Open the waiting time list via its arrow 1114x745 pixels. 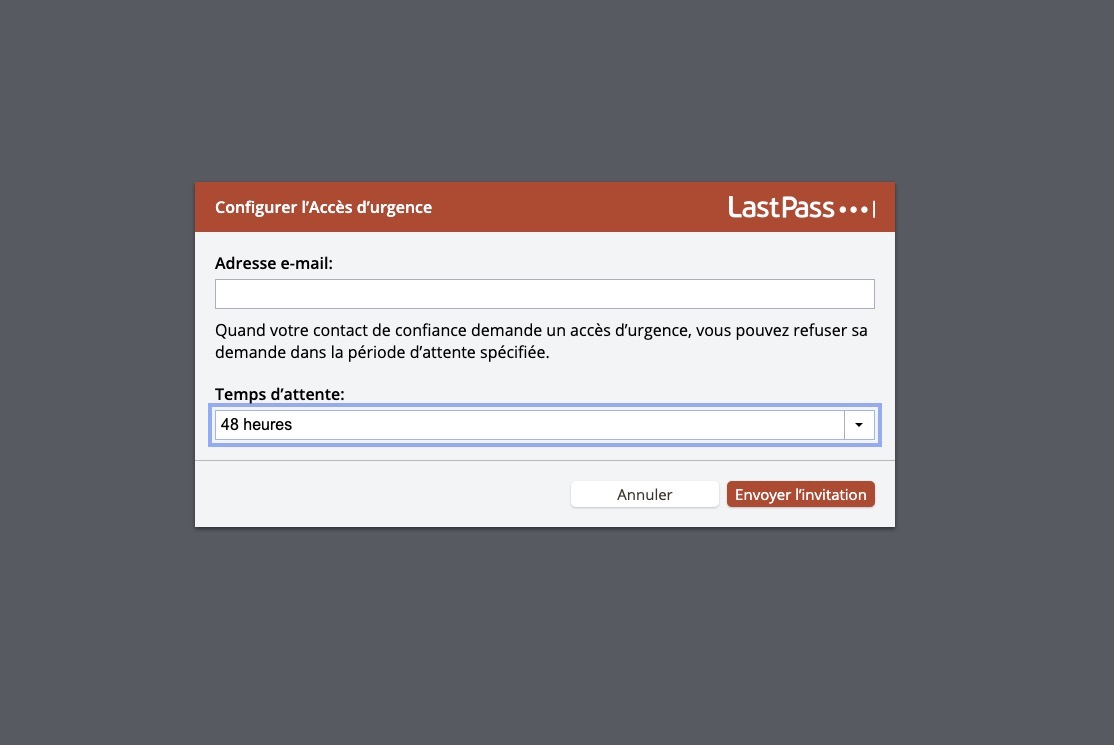coord(859,425)
